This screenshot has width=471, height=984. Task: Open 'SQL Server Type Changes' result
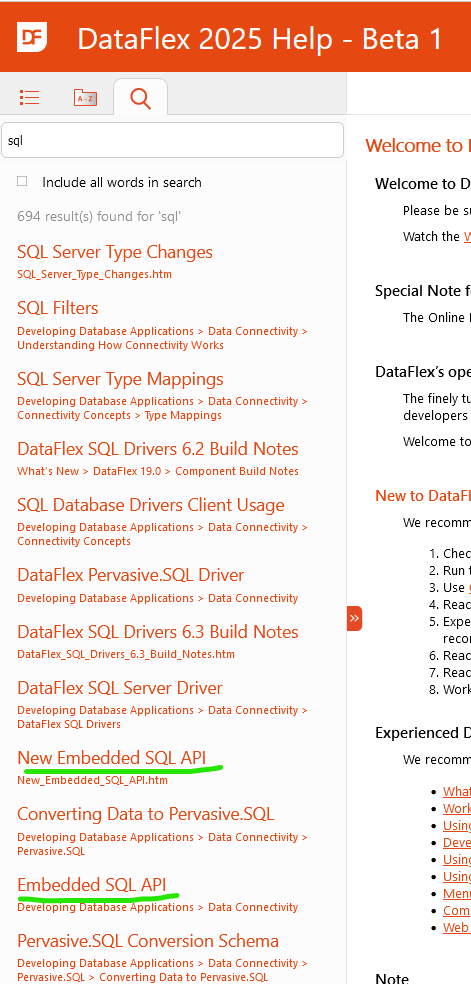tap(115, 252)
